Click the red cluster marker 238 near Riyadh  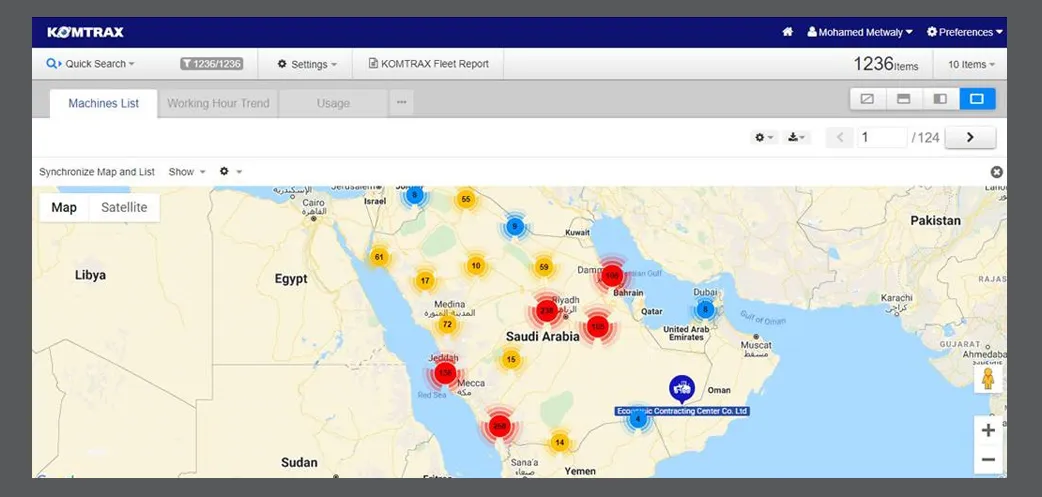tap(546, 311)
